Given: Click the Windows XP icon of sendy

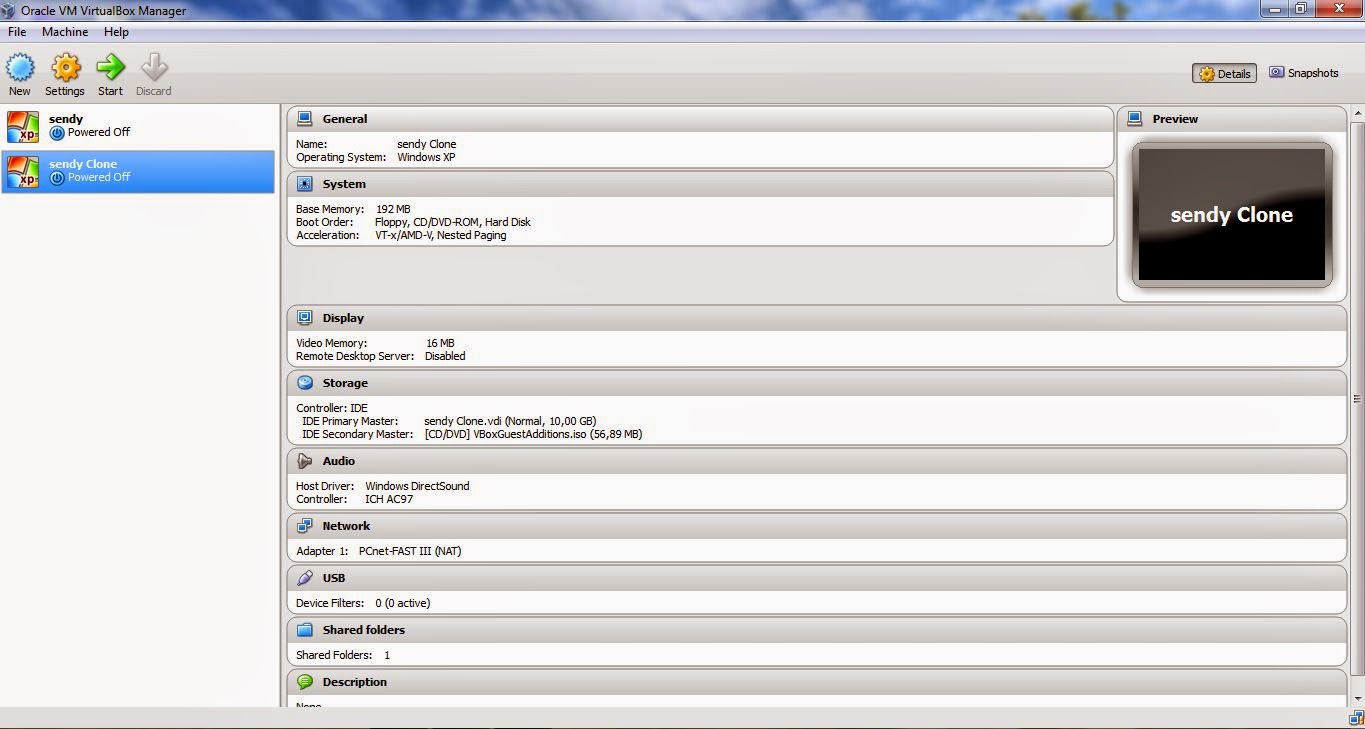Looking at the screenshot, I should coord(23,127).
